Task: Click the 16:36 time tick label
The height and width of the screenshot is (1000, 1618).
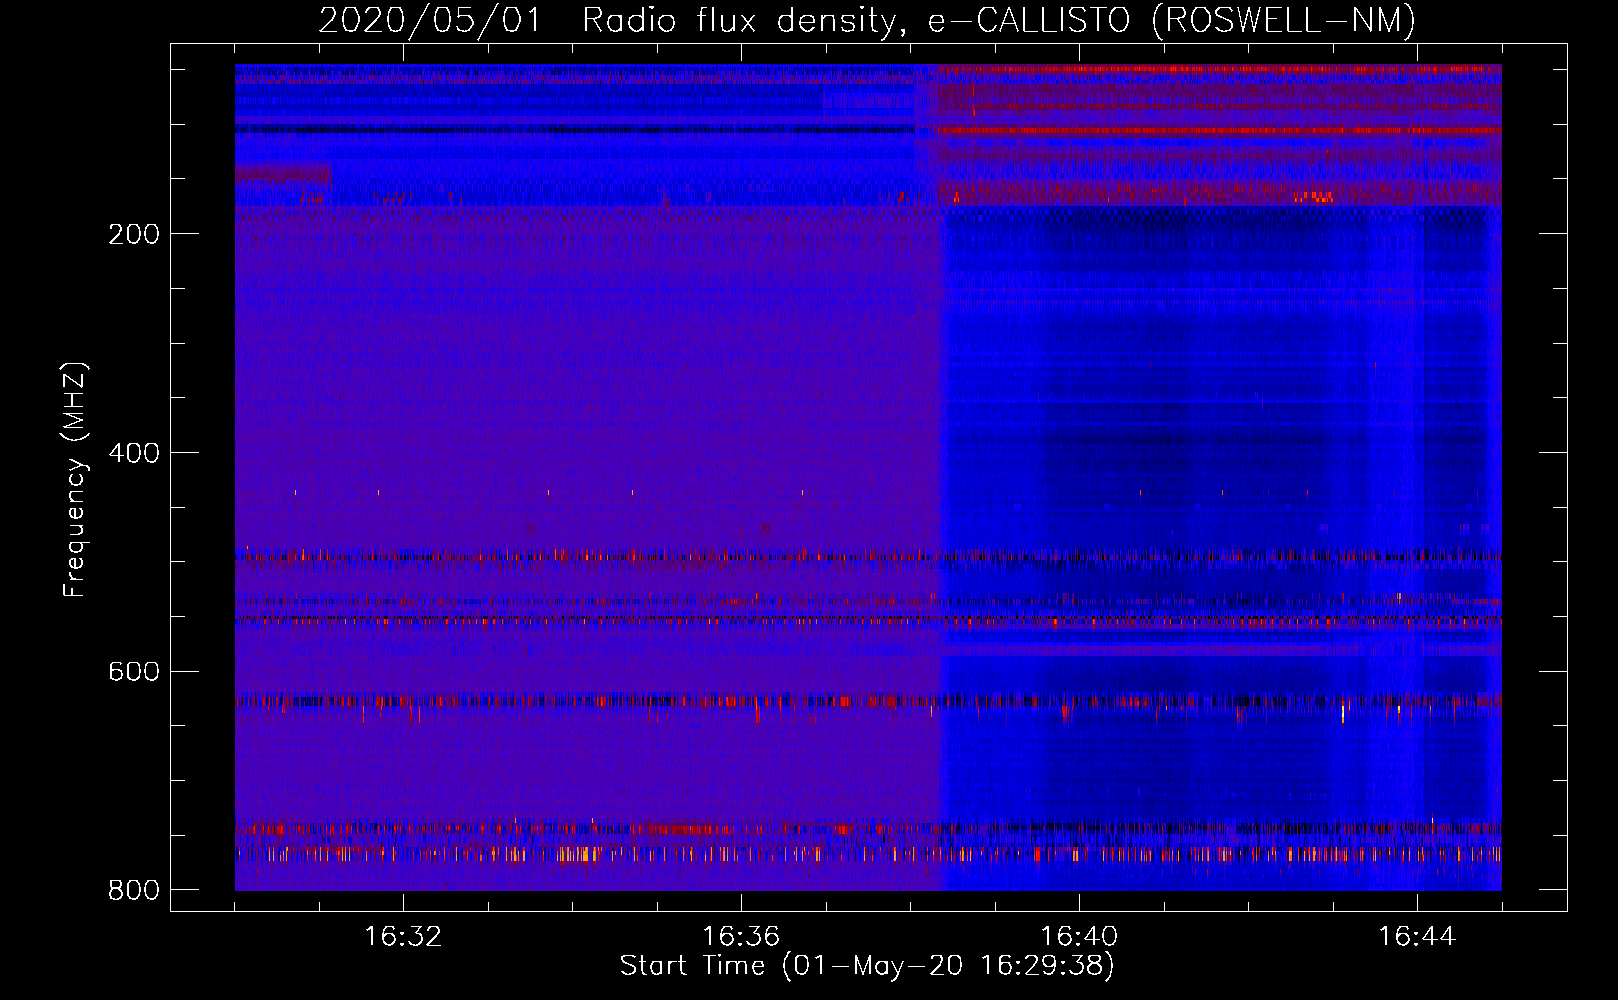Action: [x=741, y=937]
